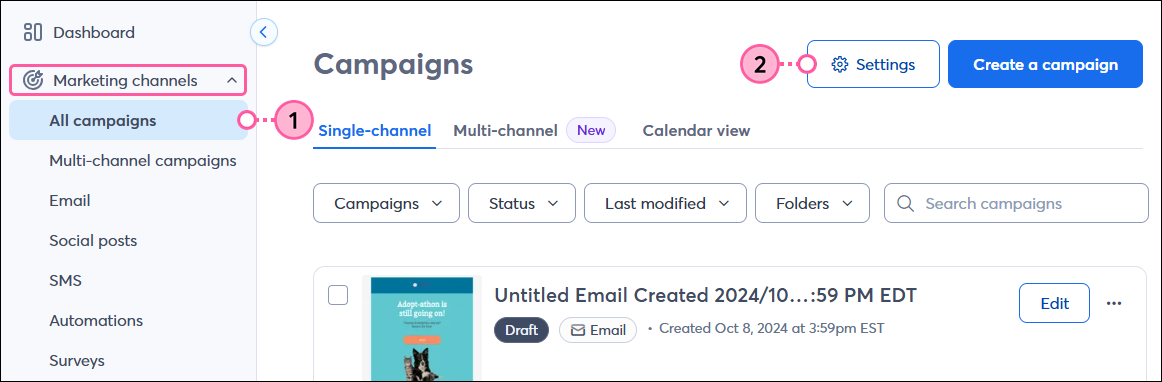Click Edit for Untitled Email

(x=1055, y=303)
